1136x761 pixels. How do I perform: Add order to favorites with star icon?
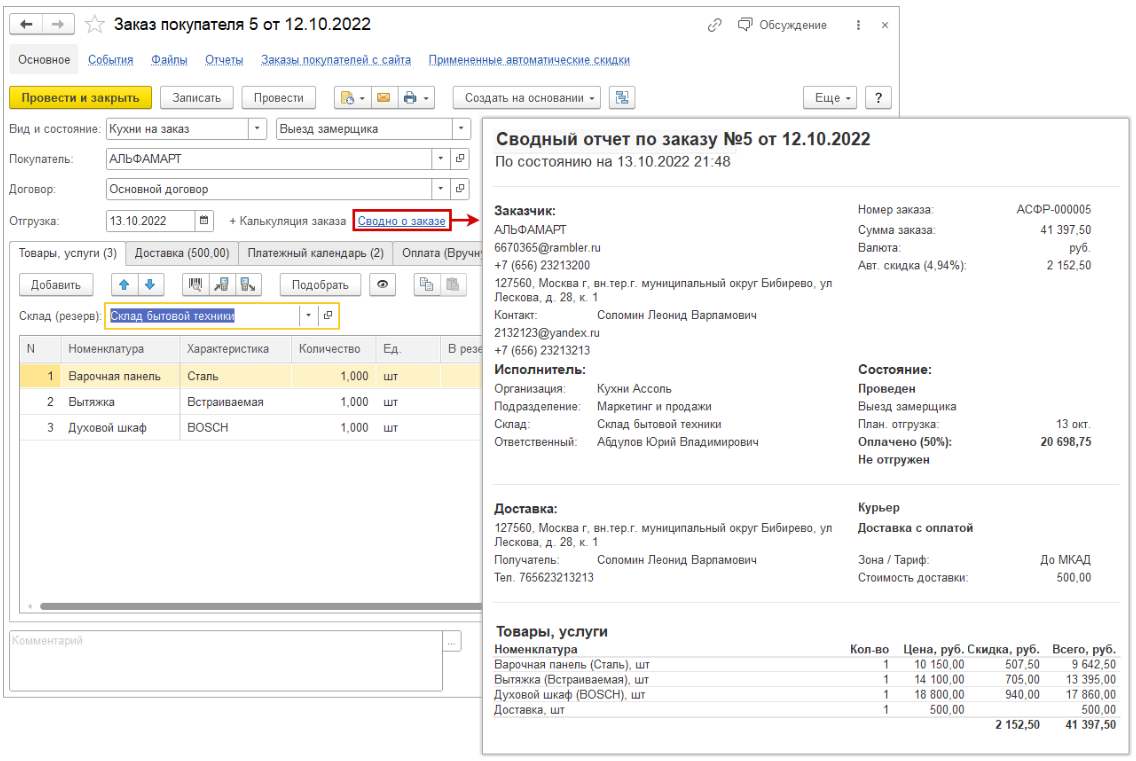[94, 25]
